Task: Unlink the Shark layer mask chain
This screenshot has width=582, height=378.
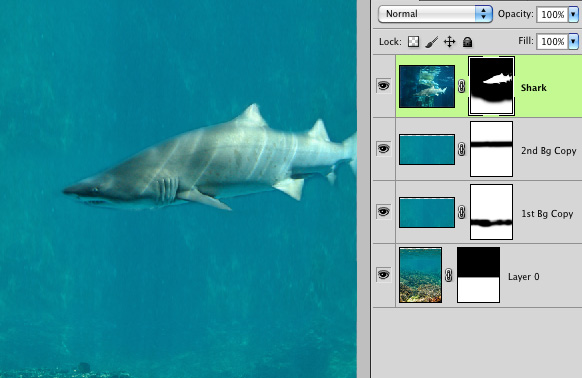Action: [x=461, y=87]
